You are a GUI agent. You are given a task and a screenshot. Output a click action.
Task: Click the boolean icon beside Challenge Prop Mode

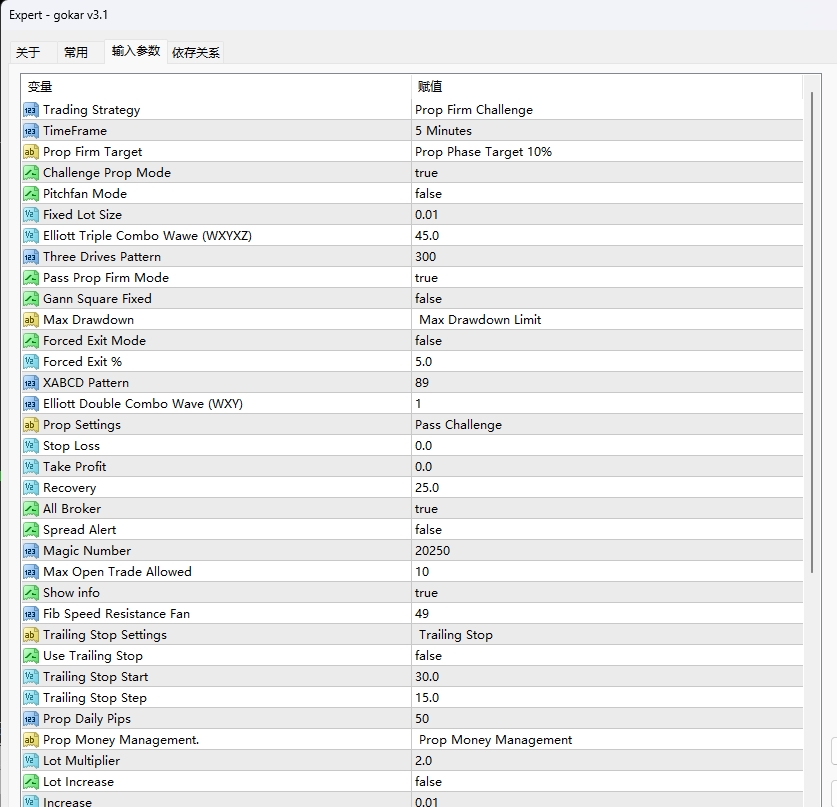(30, 173)
